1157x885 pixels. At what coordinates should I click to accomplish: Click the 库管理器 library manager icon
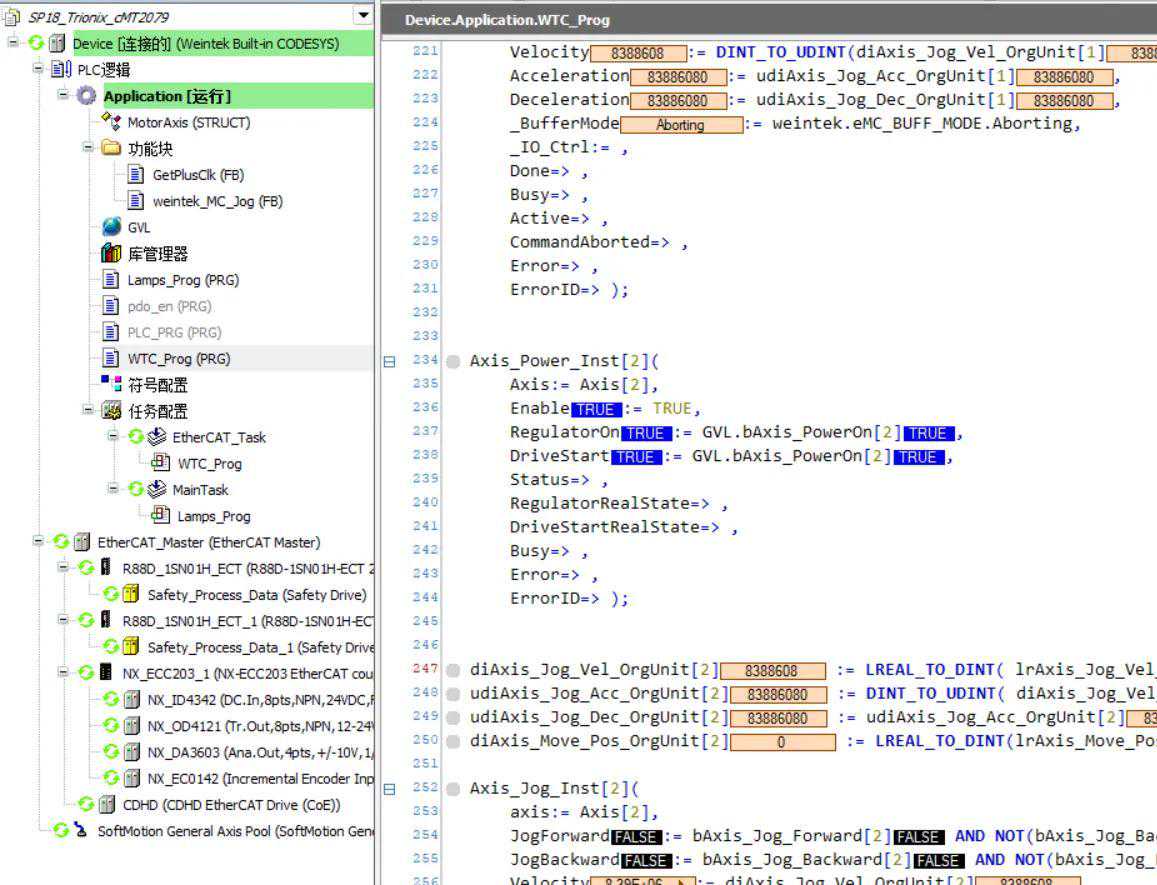tap(111, 254)
